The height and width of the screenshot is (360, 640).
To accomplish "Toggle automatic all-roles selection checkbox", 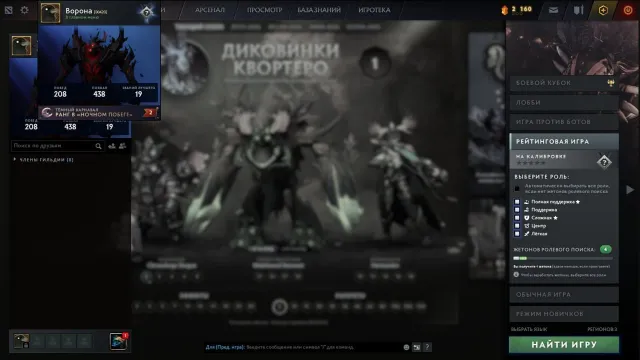I will 517,188.
